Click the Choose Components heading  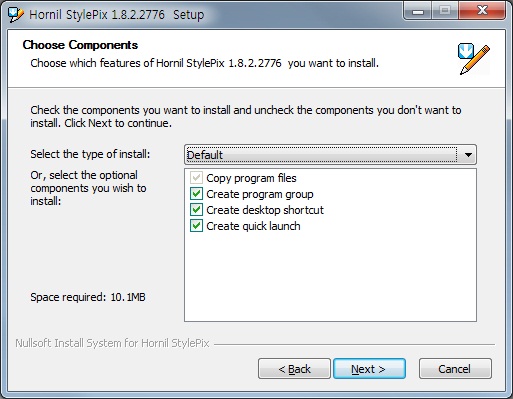pos(80,45)
